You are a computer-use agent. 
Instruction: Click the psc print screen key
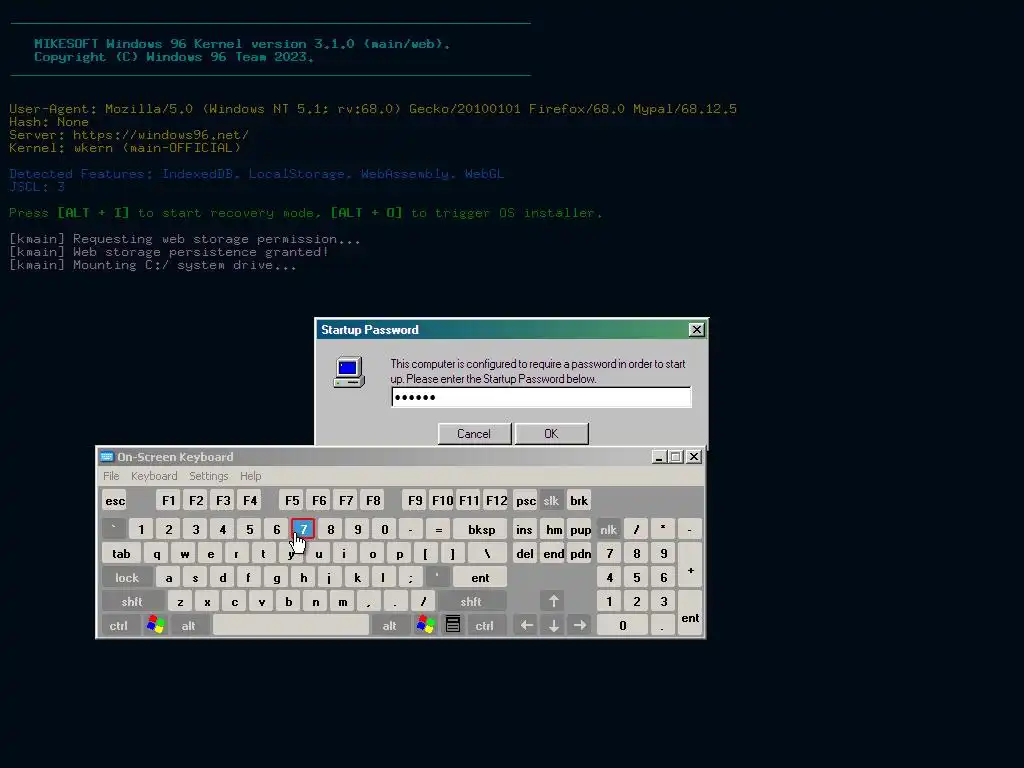[526, 500]
